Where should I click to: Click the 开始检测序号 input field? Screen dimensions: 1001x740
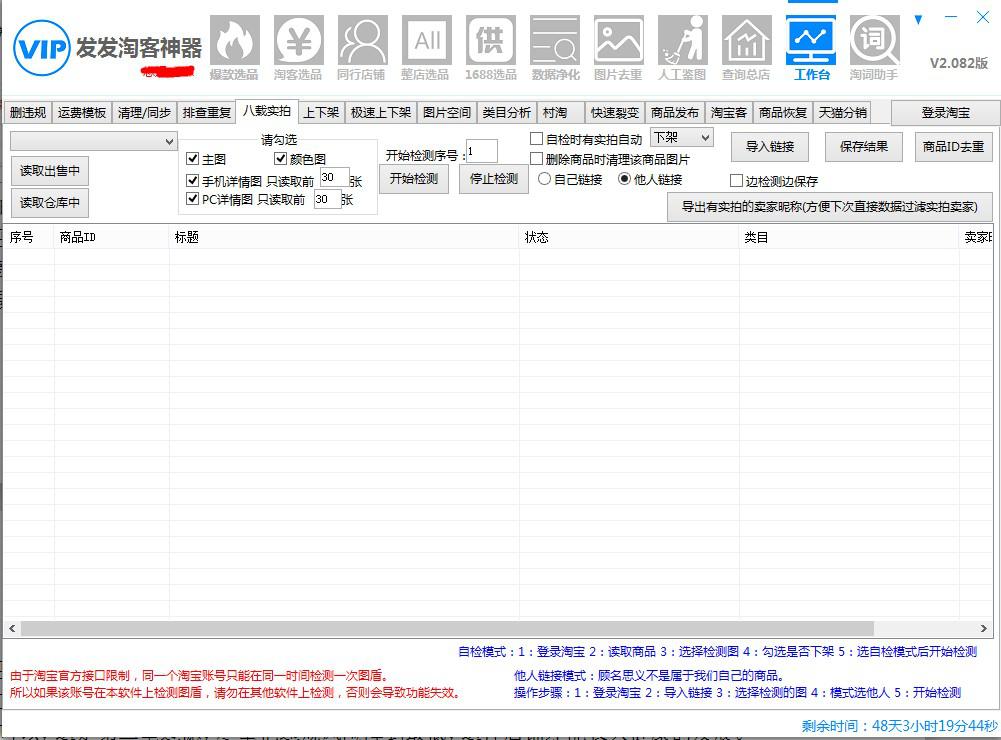pyautogui.click(x=482, y=150)
